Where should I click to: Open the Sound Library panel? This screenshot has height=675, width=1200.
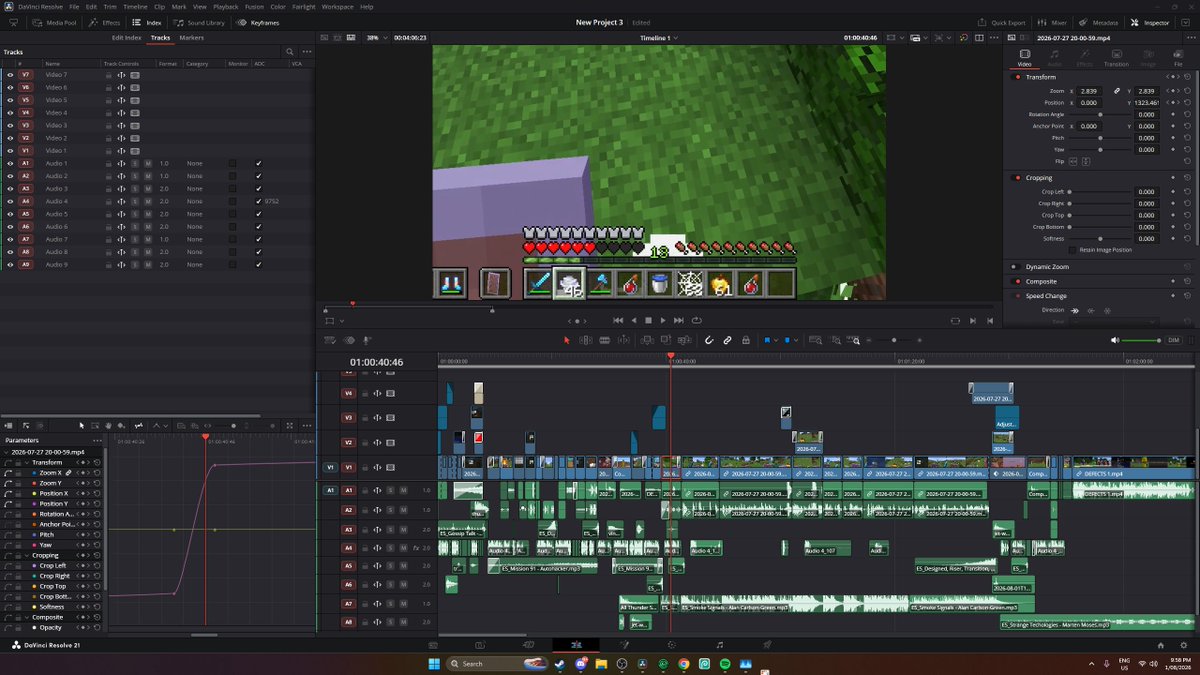pyautogui.click(x=200, y=21)
